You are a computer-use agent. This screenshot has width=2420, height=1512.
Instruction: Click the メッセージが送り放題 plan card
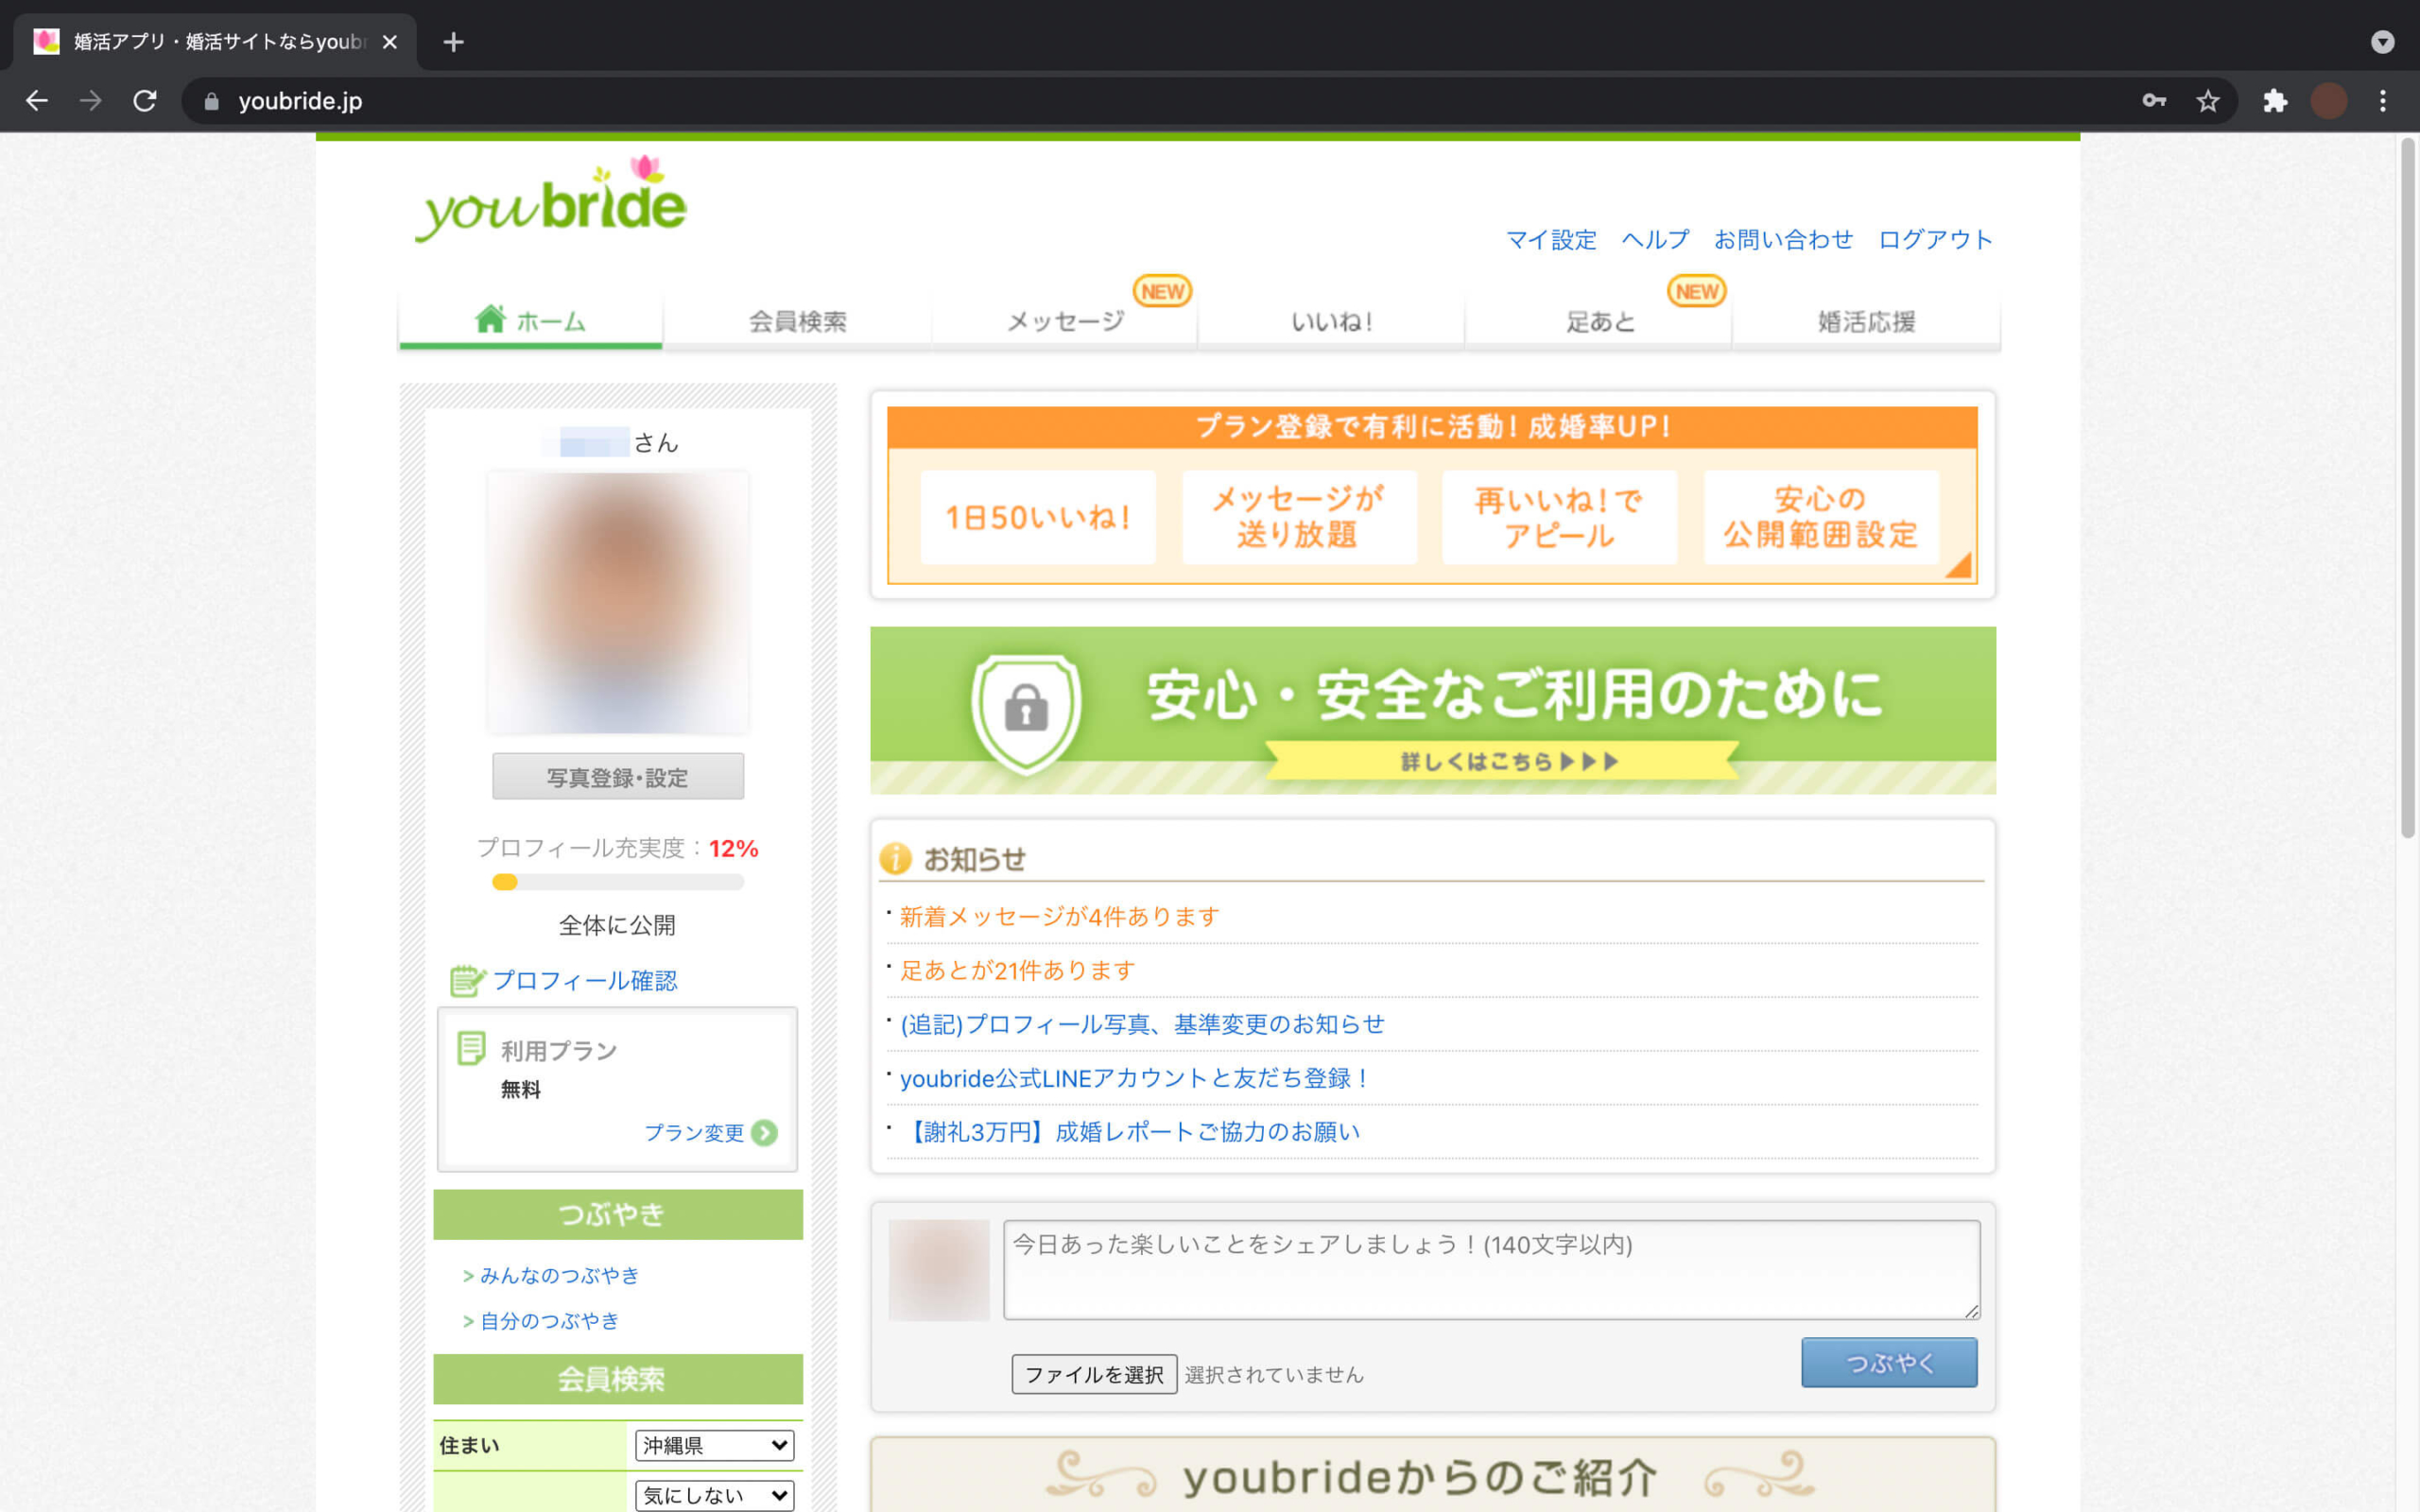[x=1299, y=517]
